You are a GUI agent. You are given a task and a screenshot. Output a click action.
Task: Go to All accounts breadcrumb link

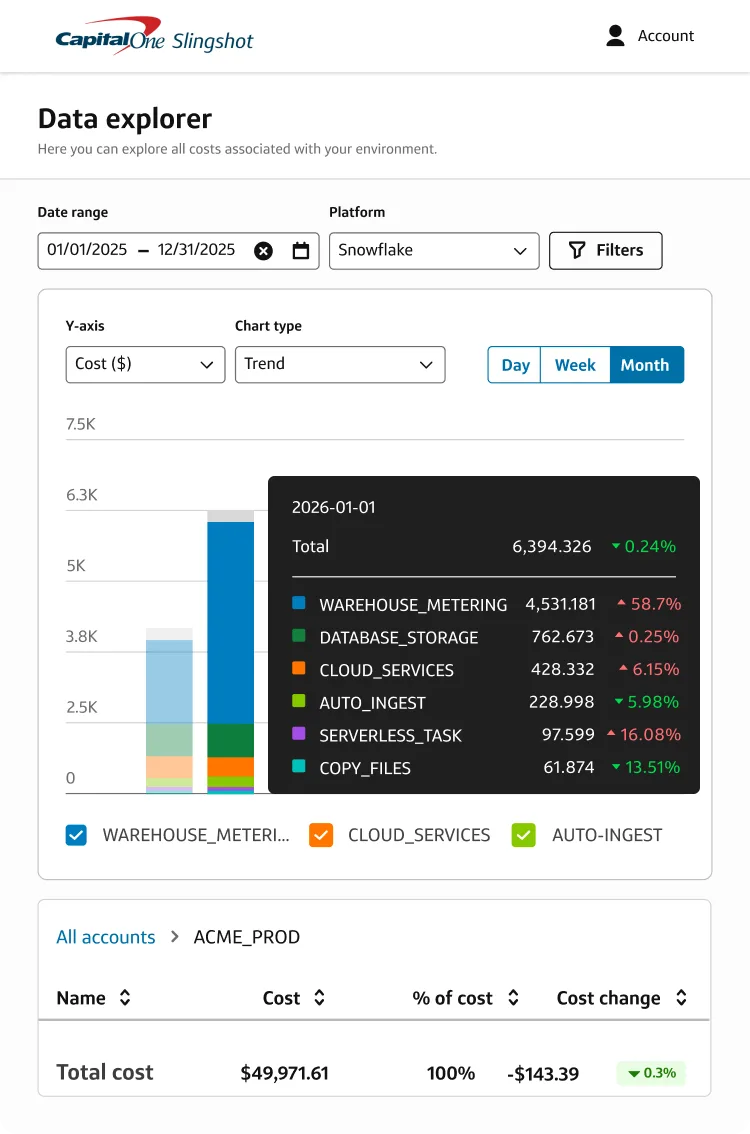point(106,937)
